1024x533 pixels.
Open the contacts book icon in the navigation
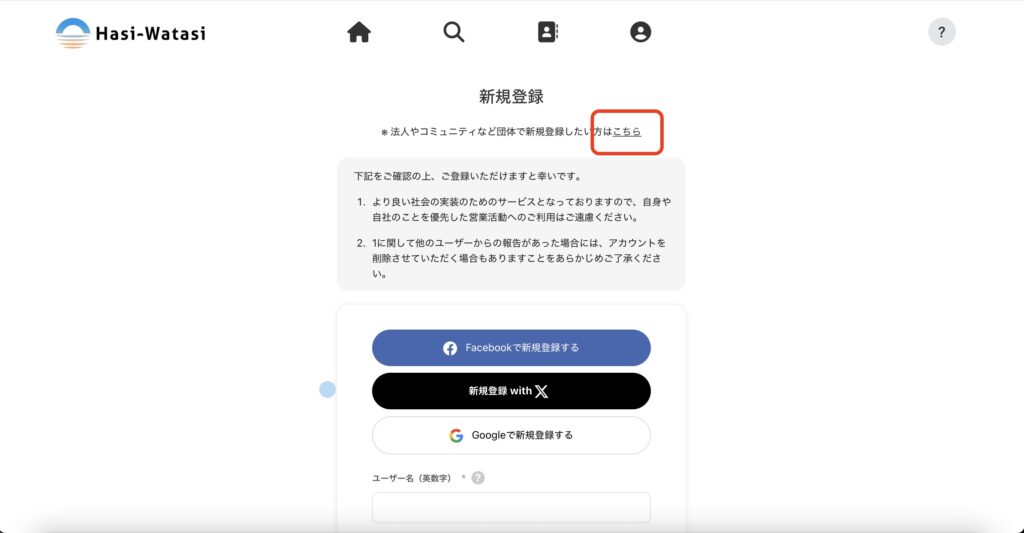547,32
